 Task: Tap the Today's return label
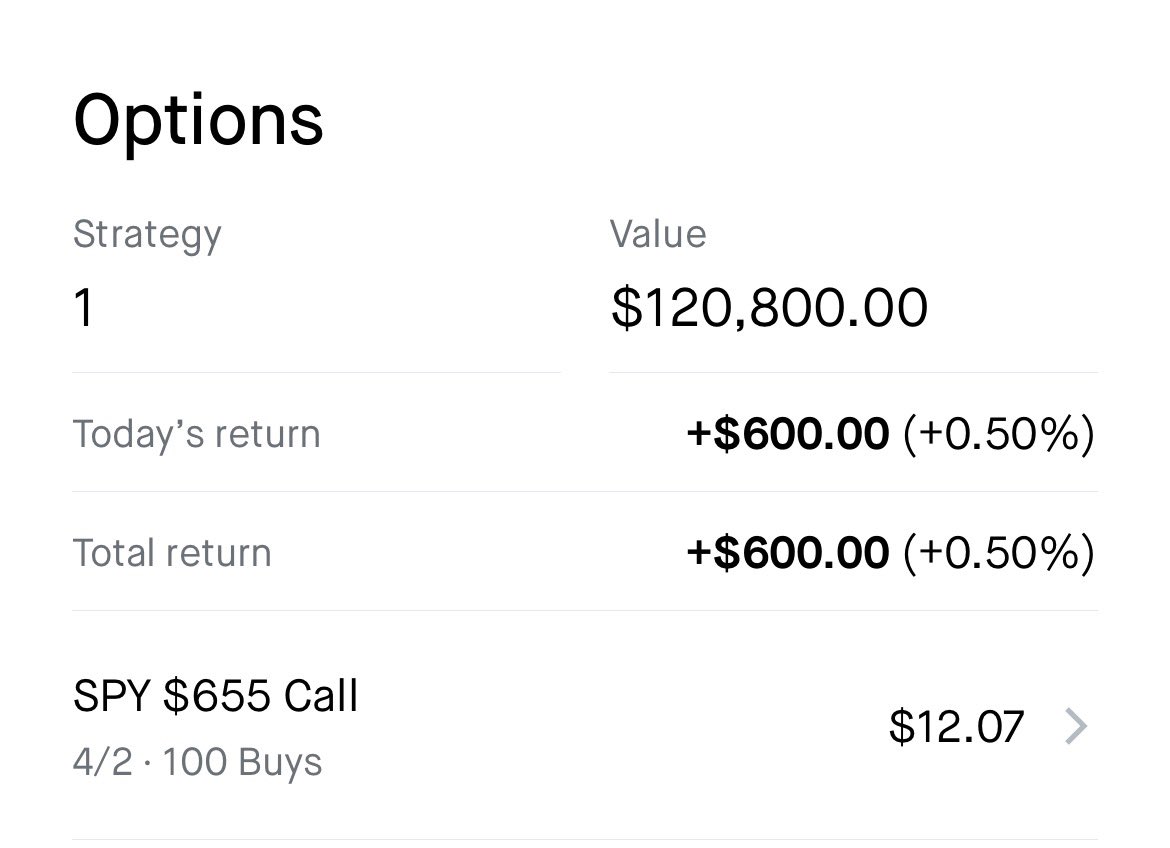pos(196,434)
